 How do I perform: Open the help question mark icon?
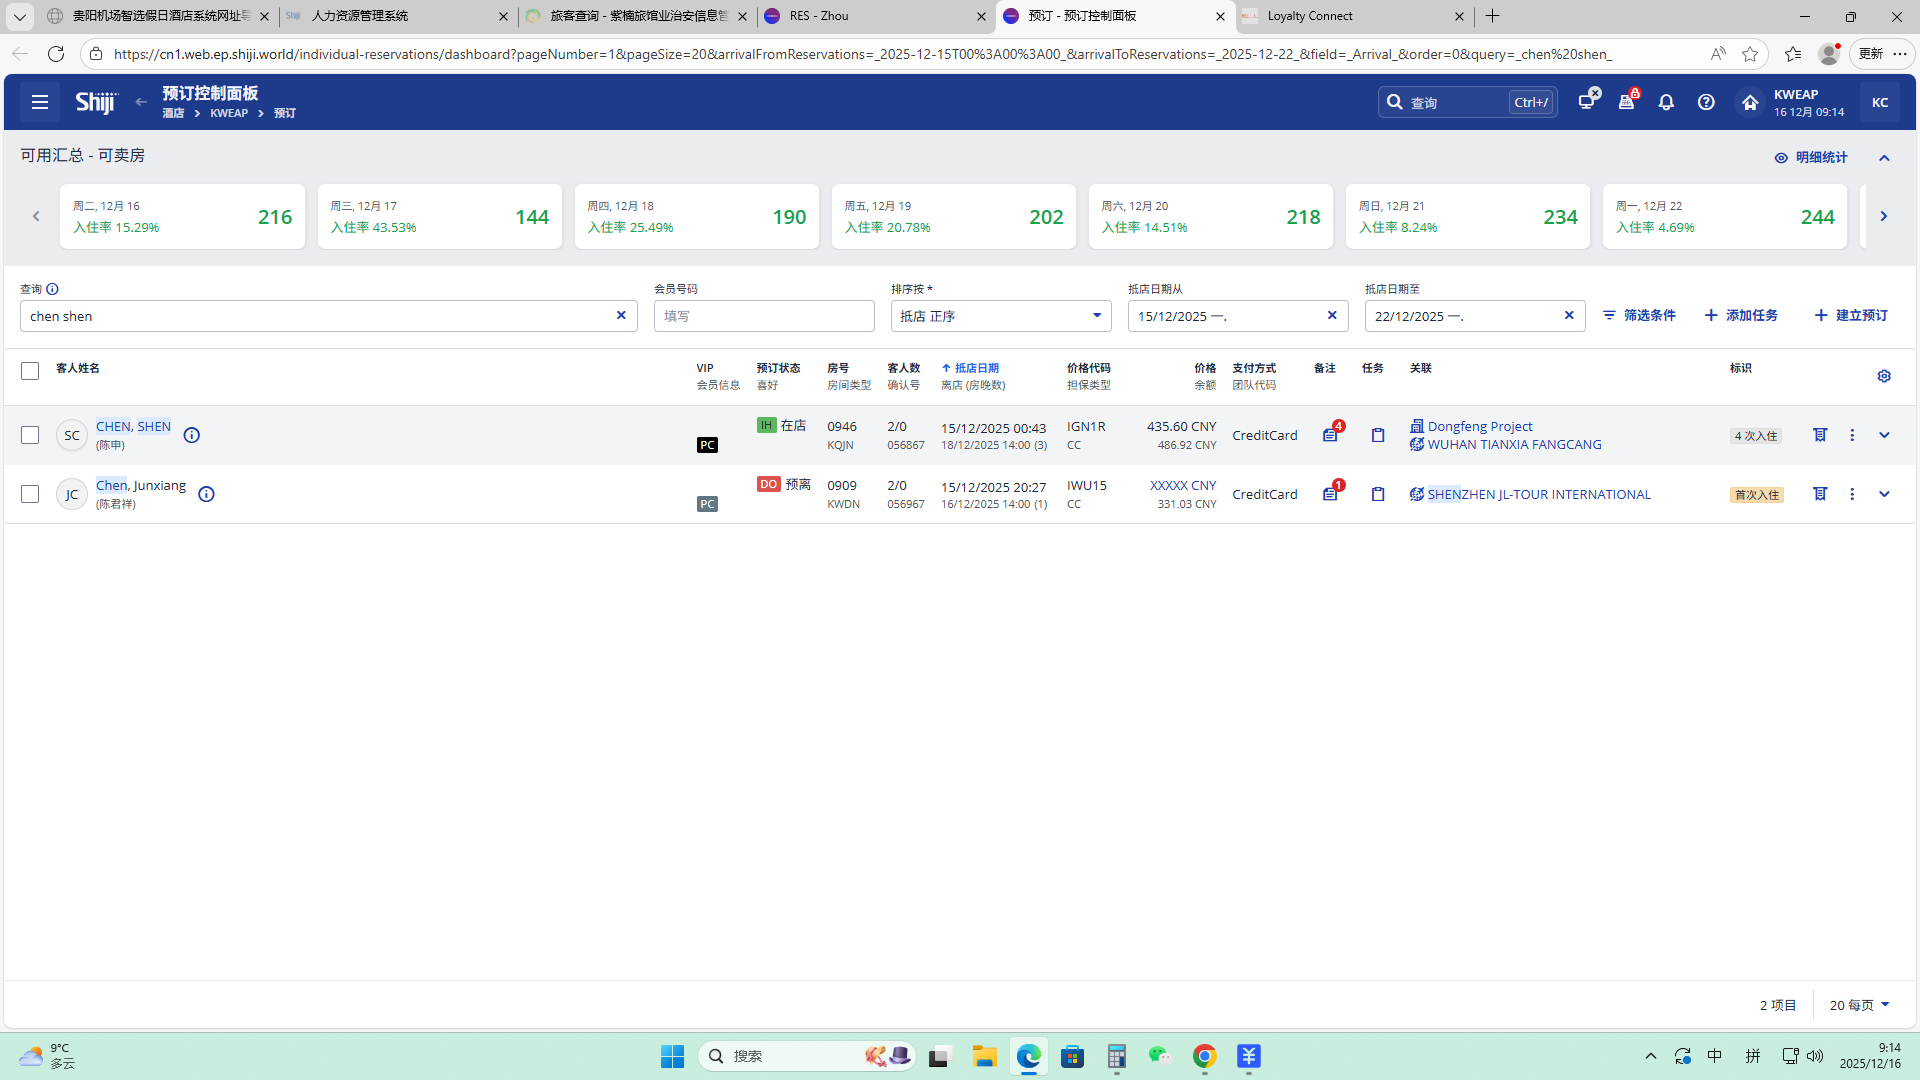1706,102
